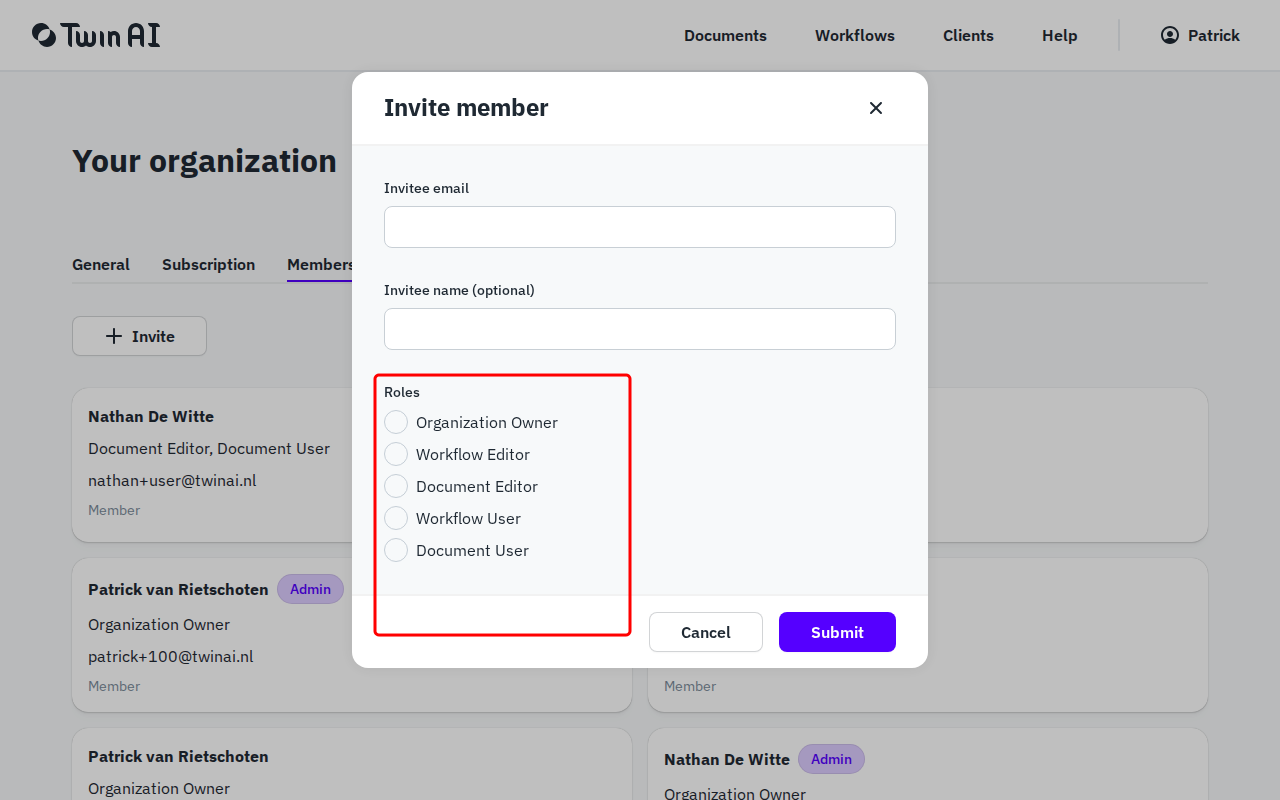Open the Subscription tab
The width and height of the screenshot is (1280, 800).
[208, 264]
